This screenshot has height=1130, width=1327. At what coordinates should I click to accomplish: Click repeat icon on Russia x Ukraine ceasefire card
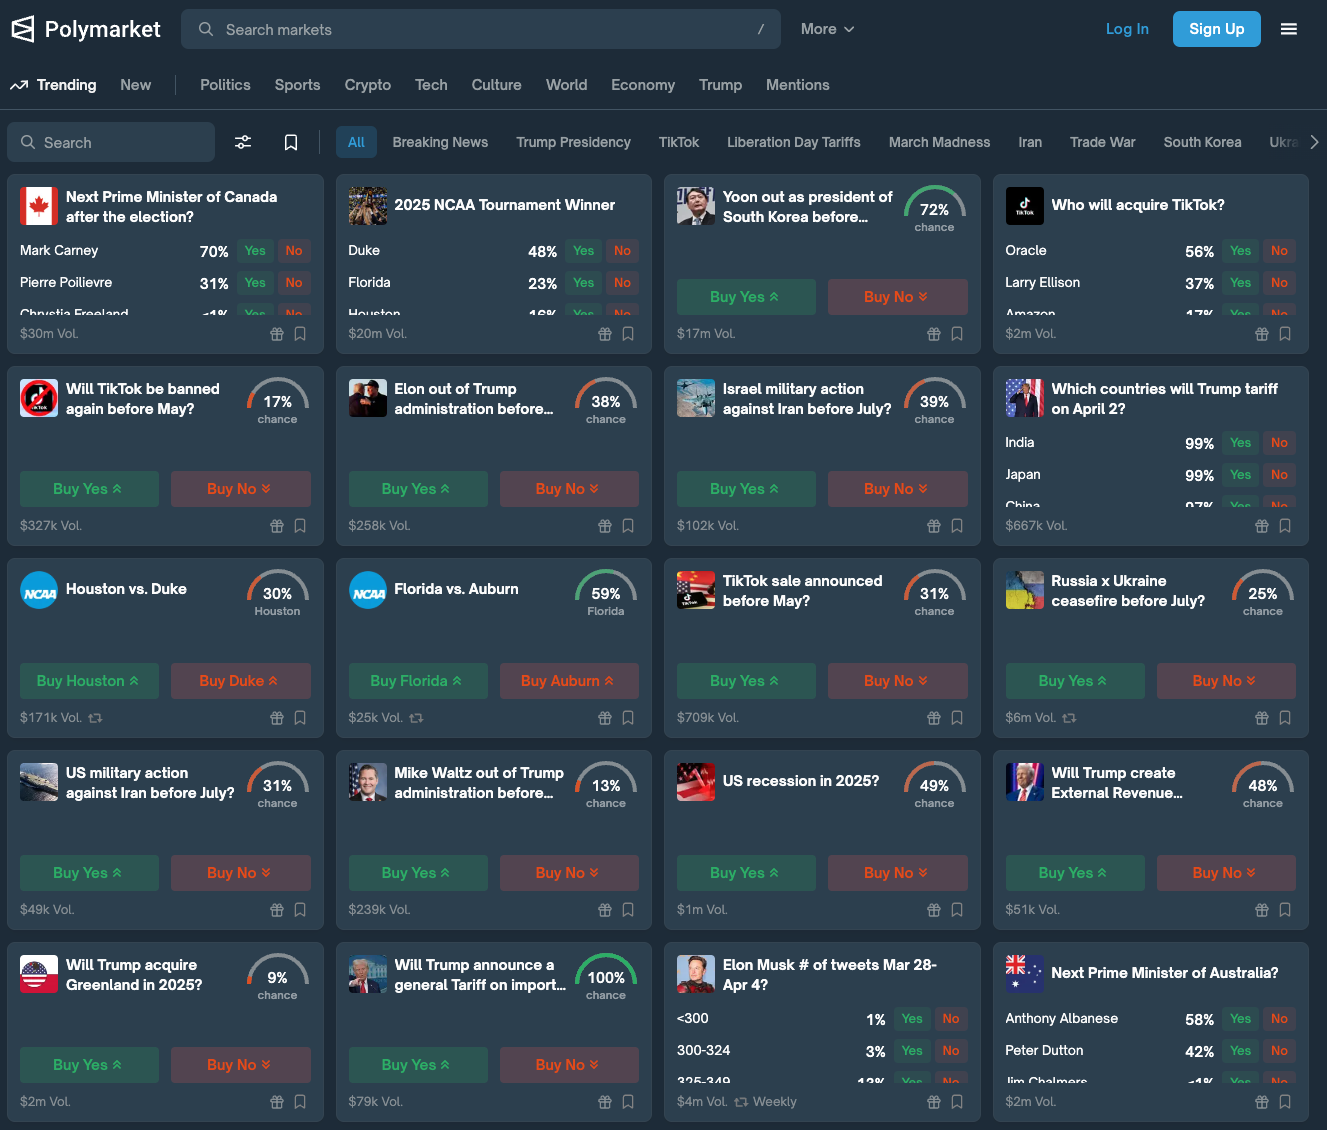[1069, 718]
